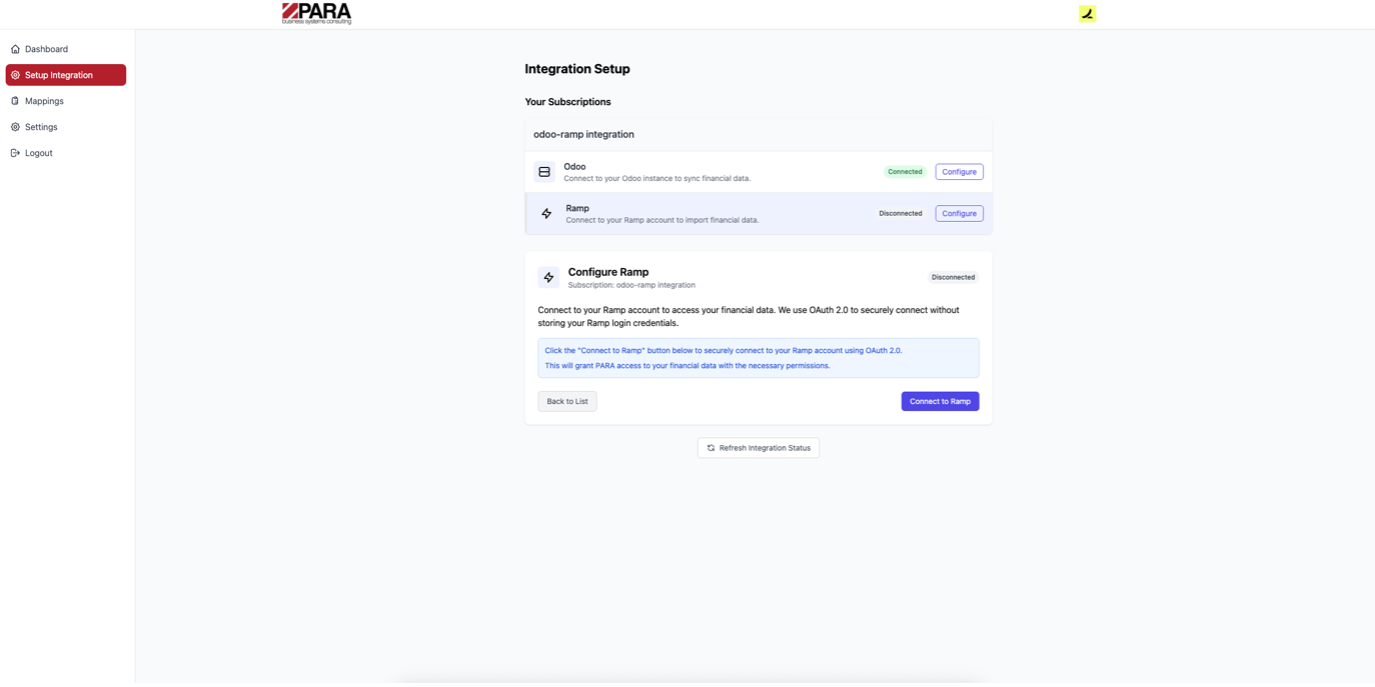Click the Odoo Connected status badge

(x=905, y=172)
